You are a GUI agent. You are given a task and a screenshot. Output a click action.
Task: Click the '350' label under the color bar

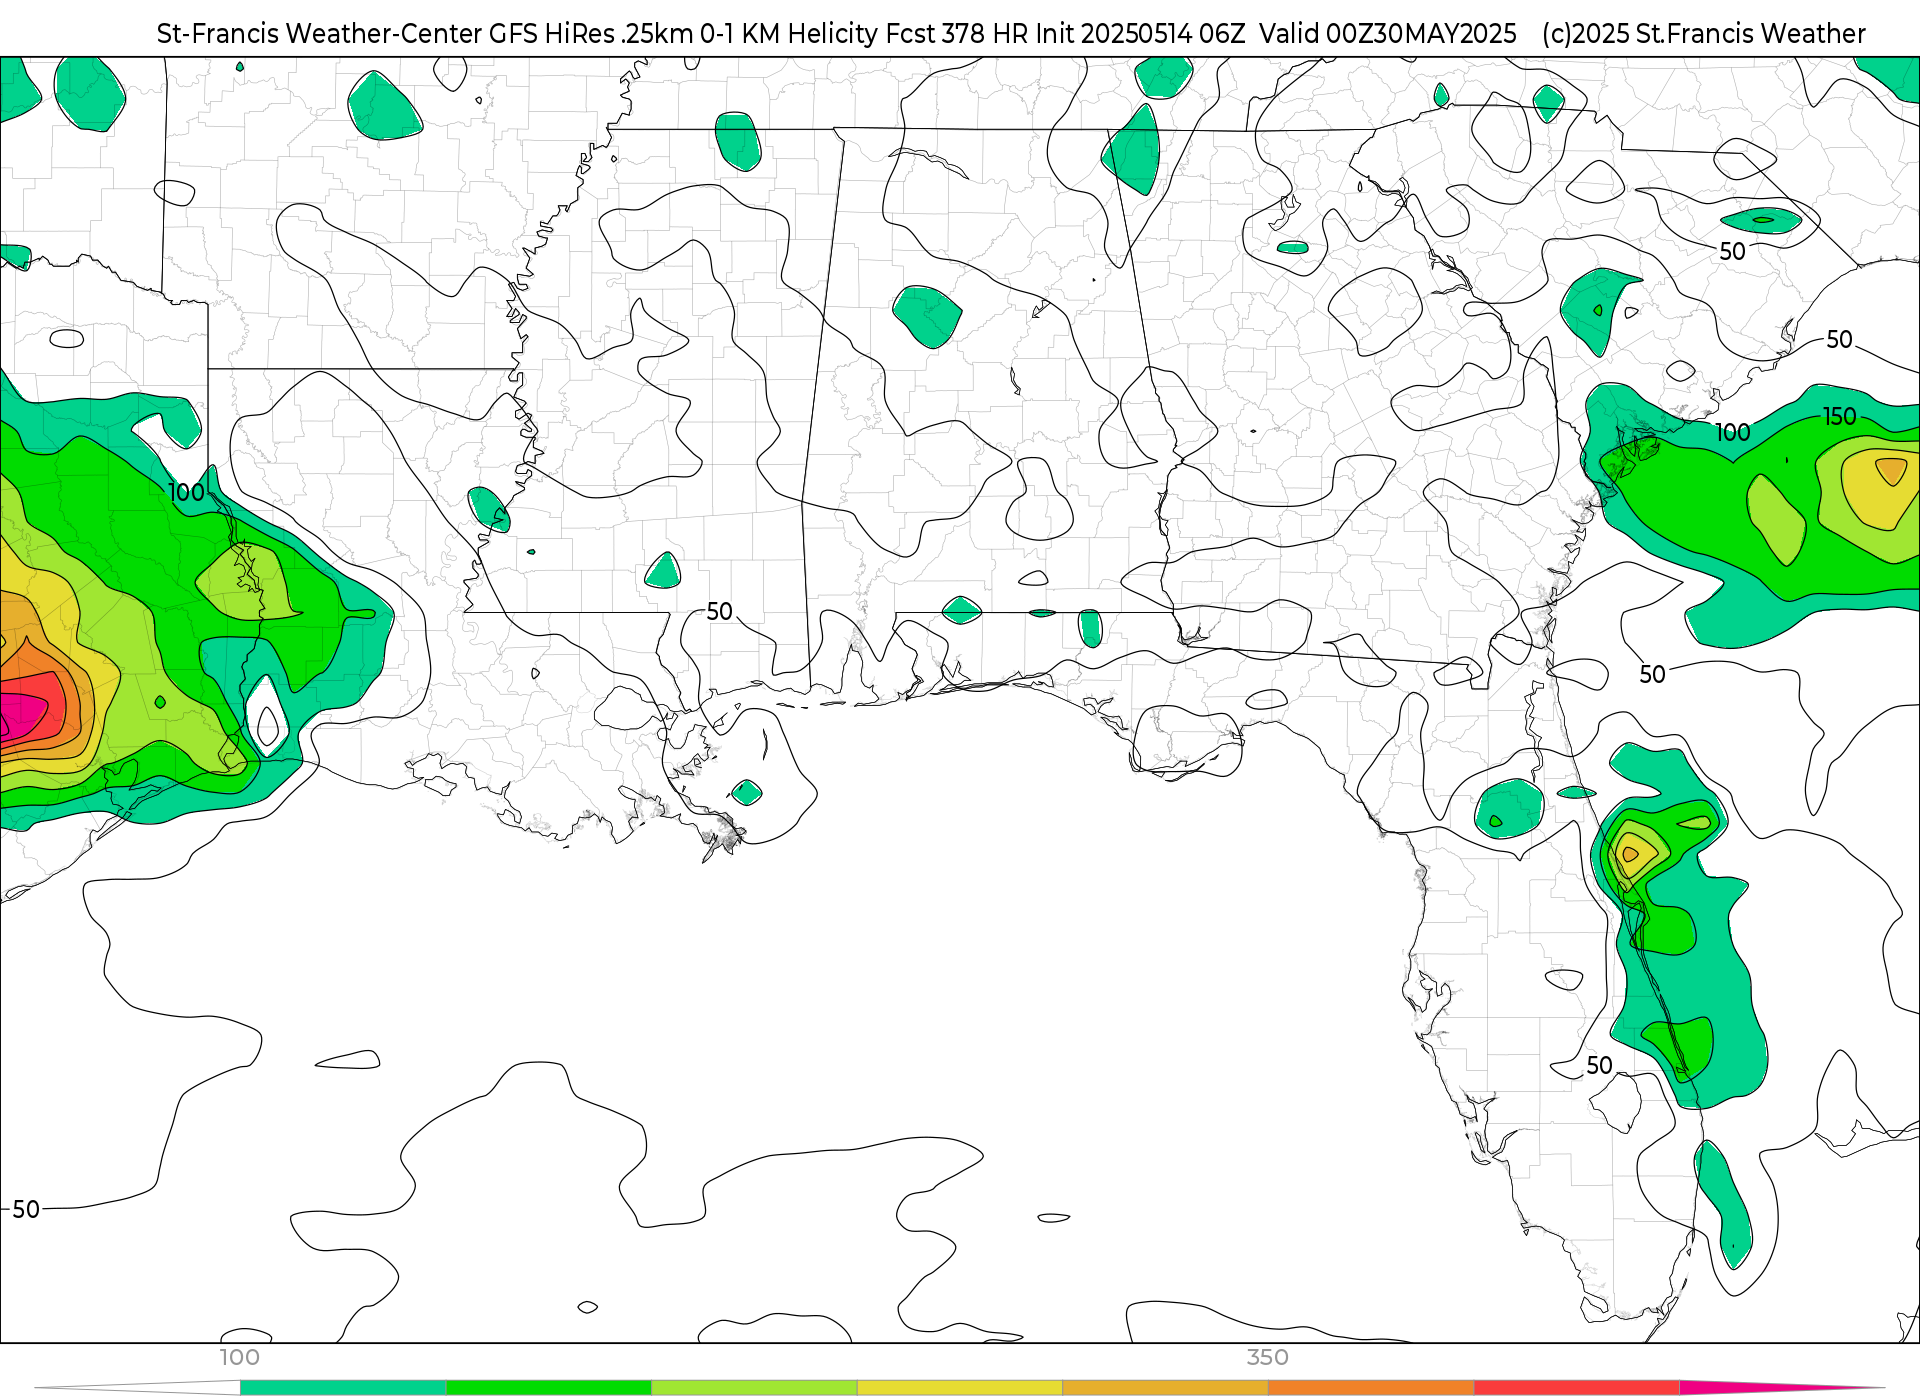tap(1267, 1358)
